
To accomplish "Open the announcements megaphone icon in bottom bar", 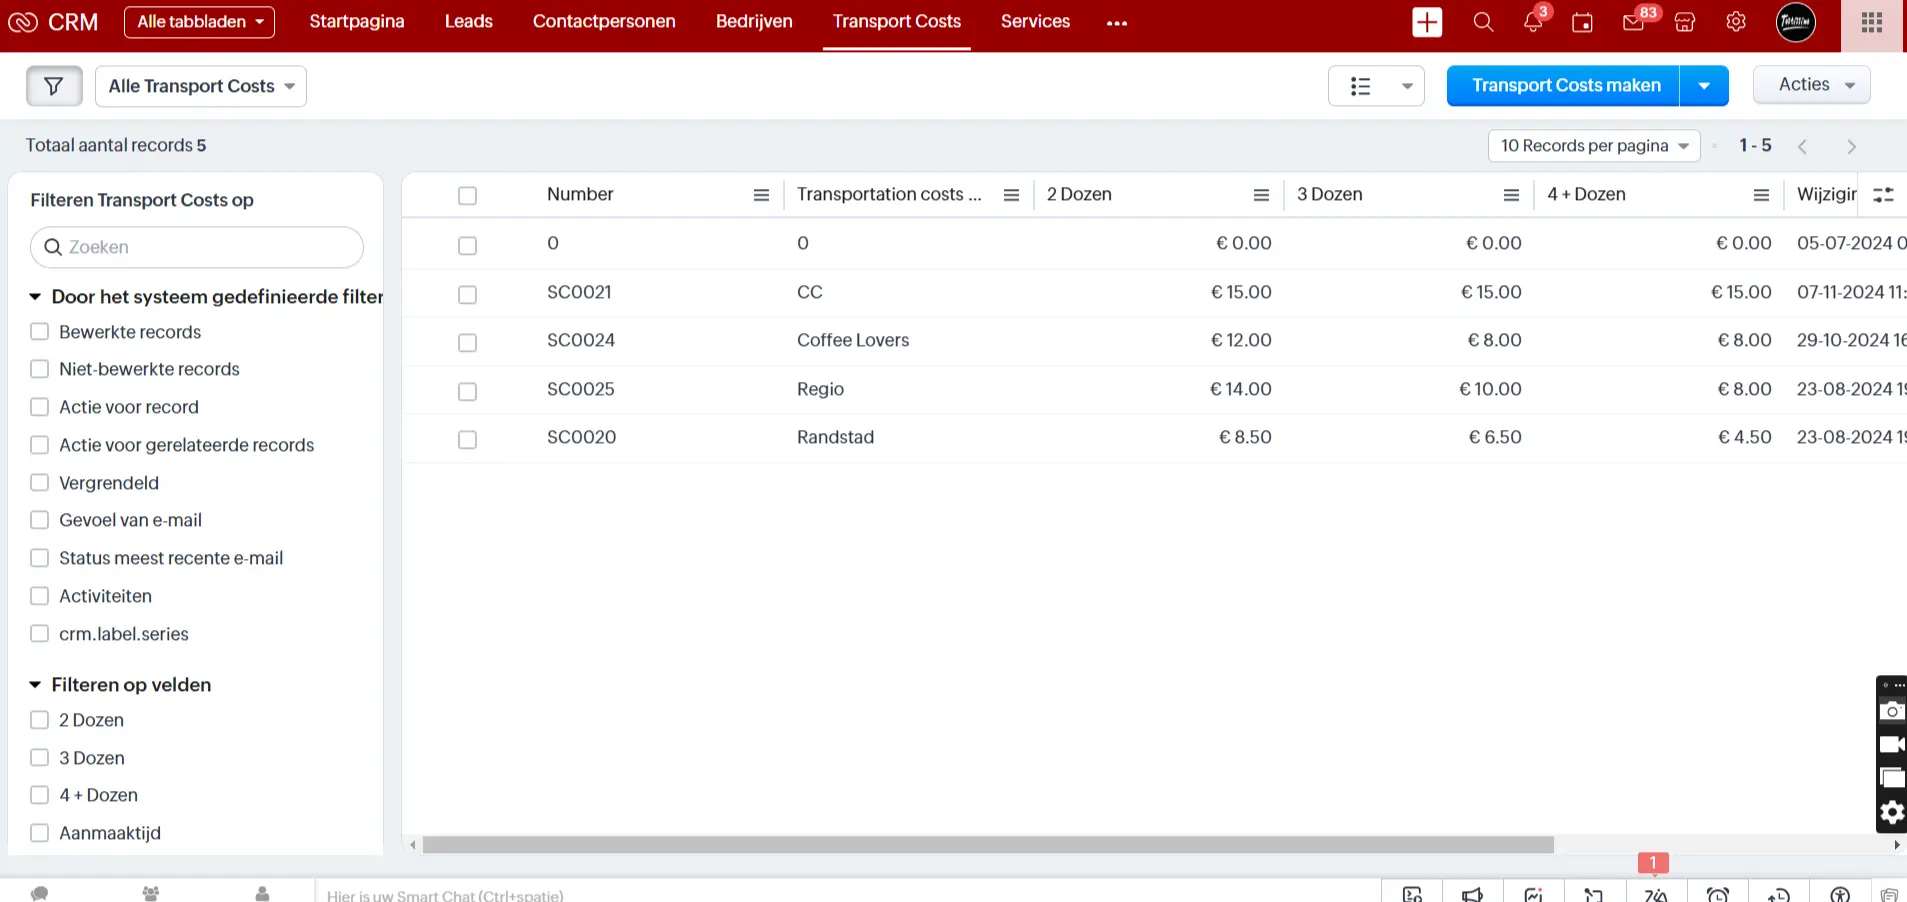I will [x=1472, y=893].
